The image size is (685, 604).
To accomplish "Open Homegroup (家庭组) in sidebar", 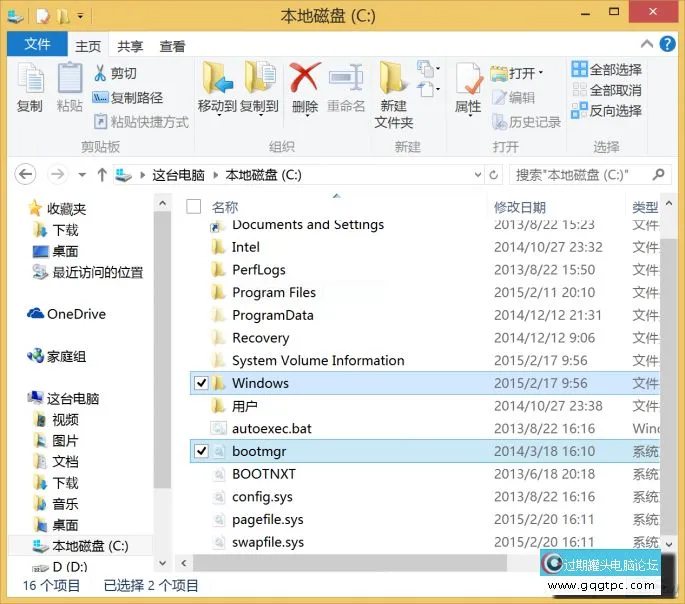I will pyautogui.click(x=57, y=356).
